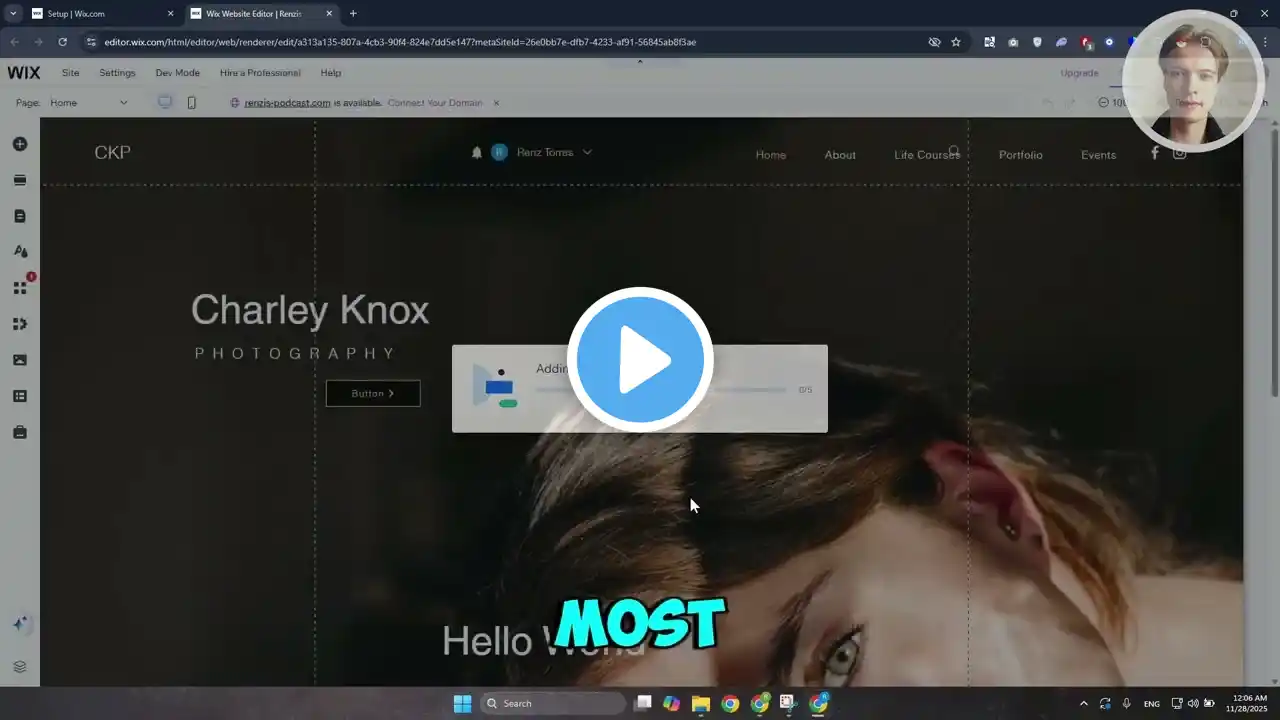Open the Pages & Menu panel
Image resolution: width=1280 pixels, height=720 pixels.
point(20,216)
